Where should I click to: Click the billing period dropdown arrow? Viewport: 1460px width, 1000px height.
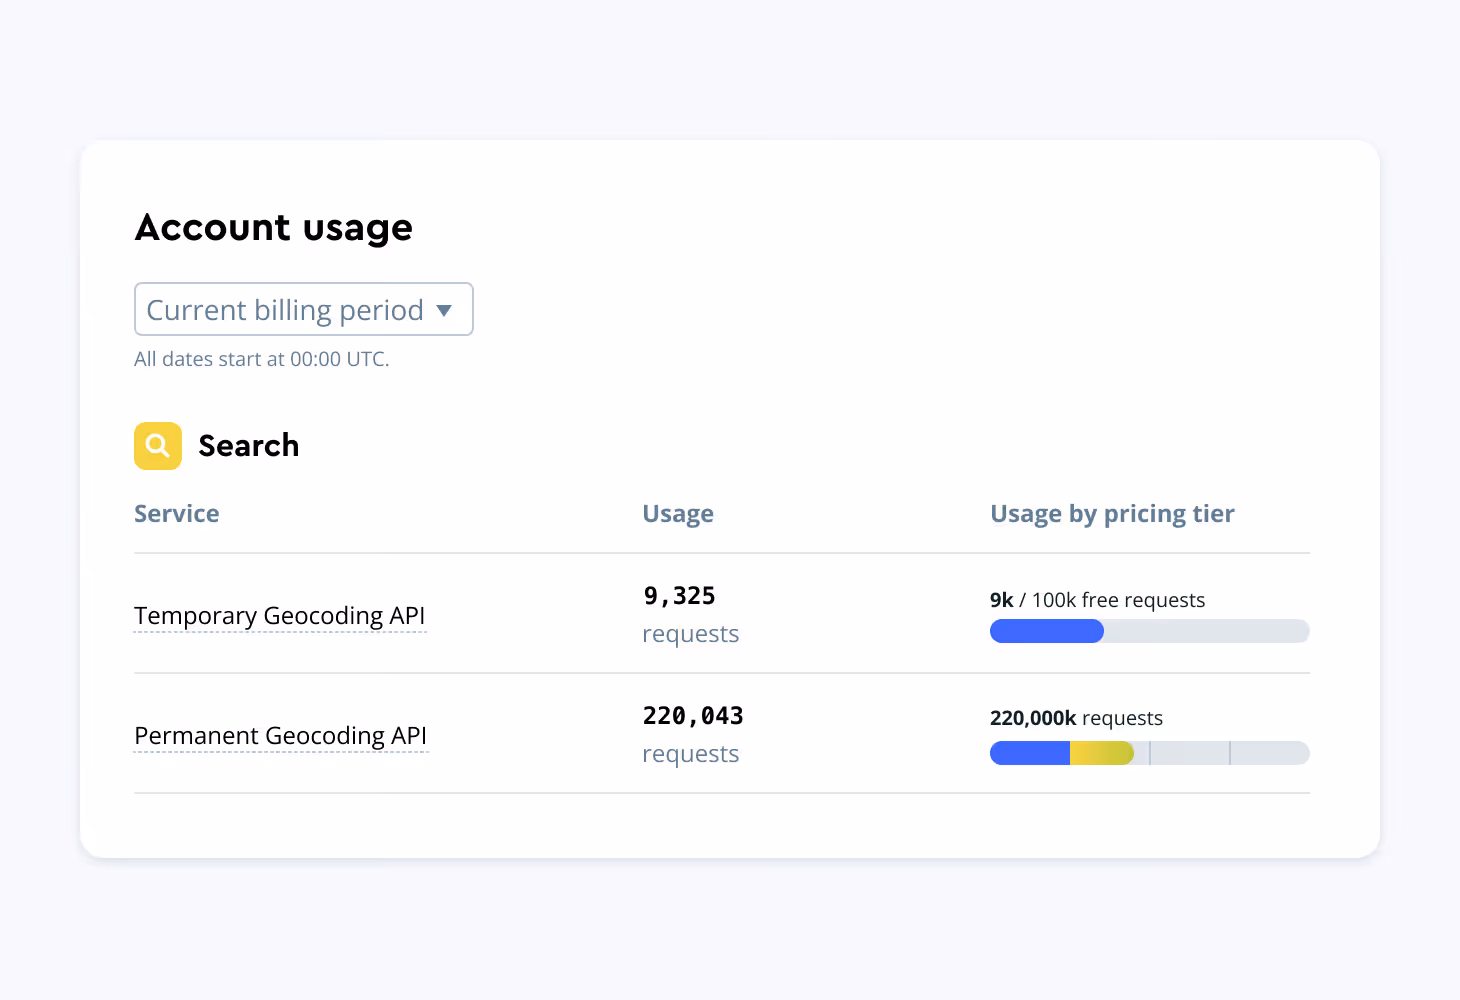tap(444, 310)
